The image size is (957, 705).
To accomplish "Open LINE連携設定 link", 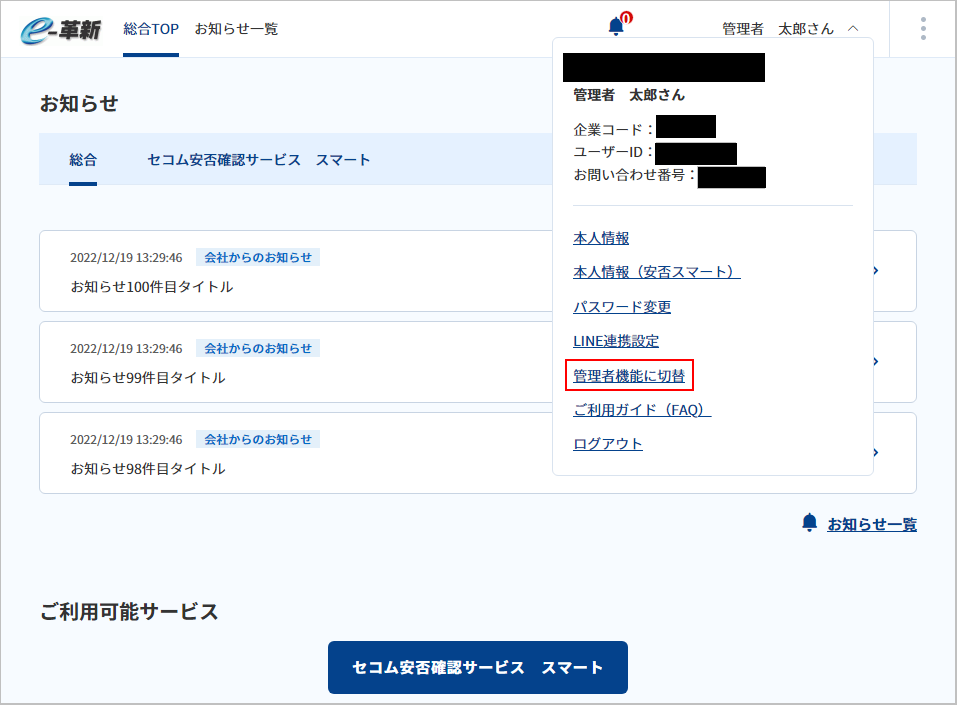I will (x=616, y=341).
